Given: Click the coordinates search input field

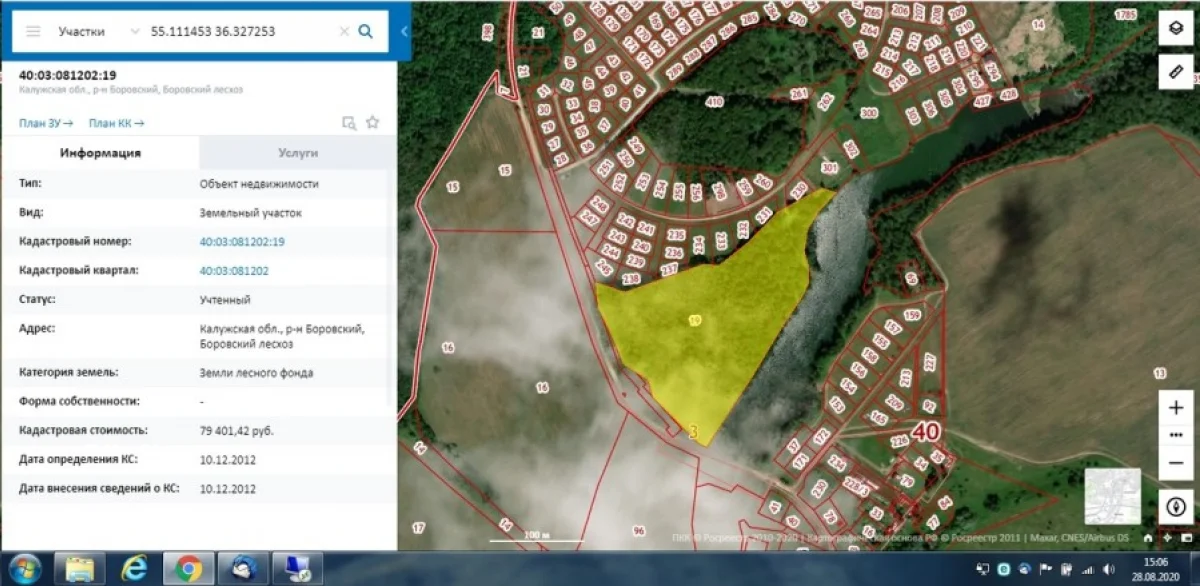Looking at the screenshot, I should [240, 31].
